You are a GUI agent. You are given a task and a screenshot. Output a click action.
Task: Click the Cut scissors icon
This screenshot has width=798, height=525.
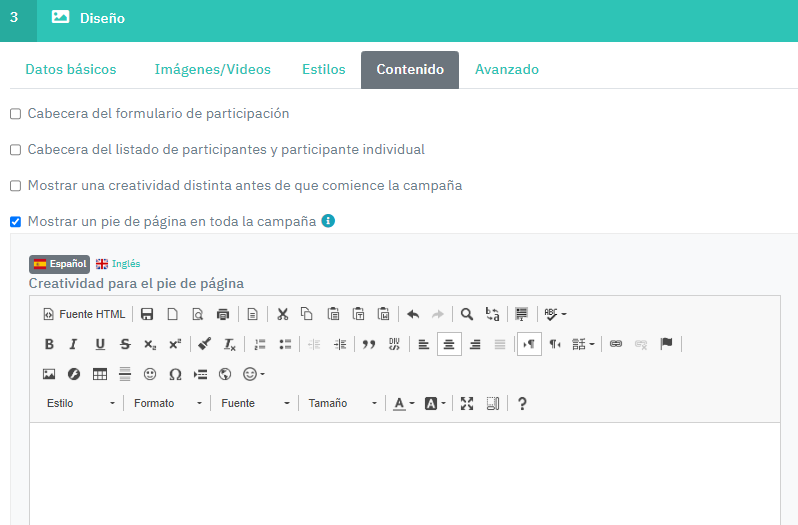[283, 314]
